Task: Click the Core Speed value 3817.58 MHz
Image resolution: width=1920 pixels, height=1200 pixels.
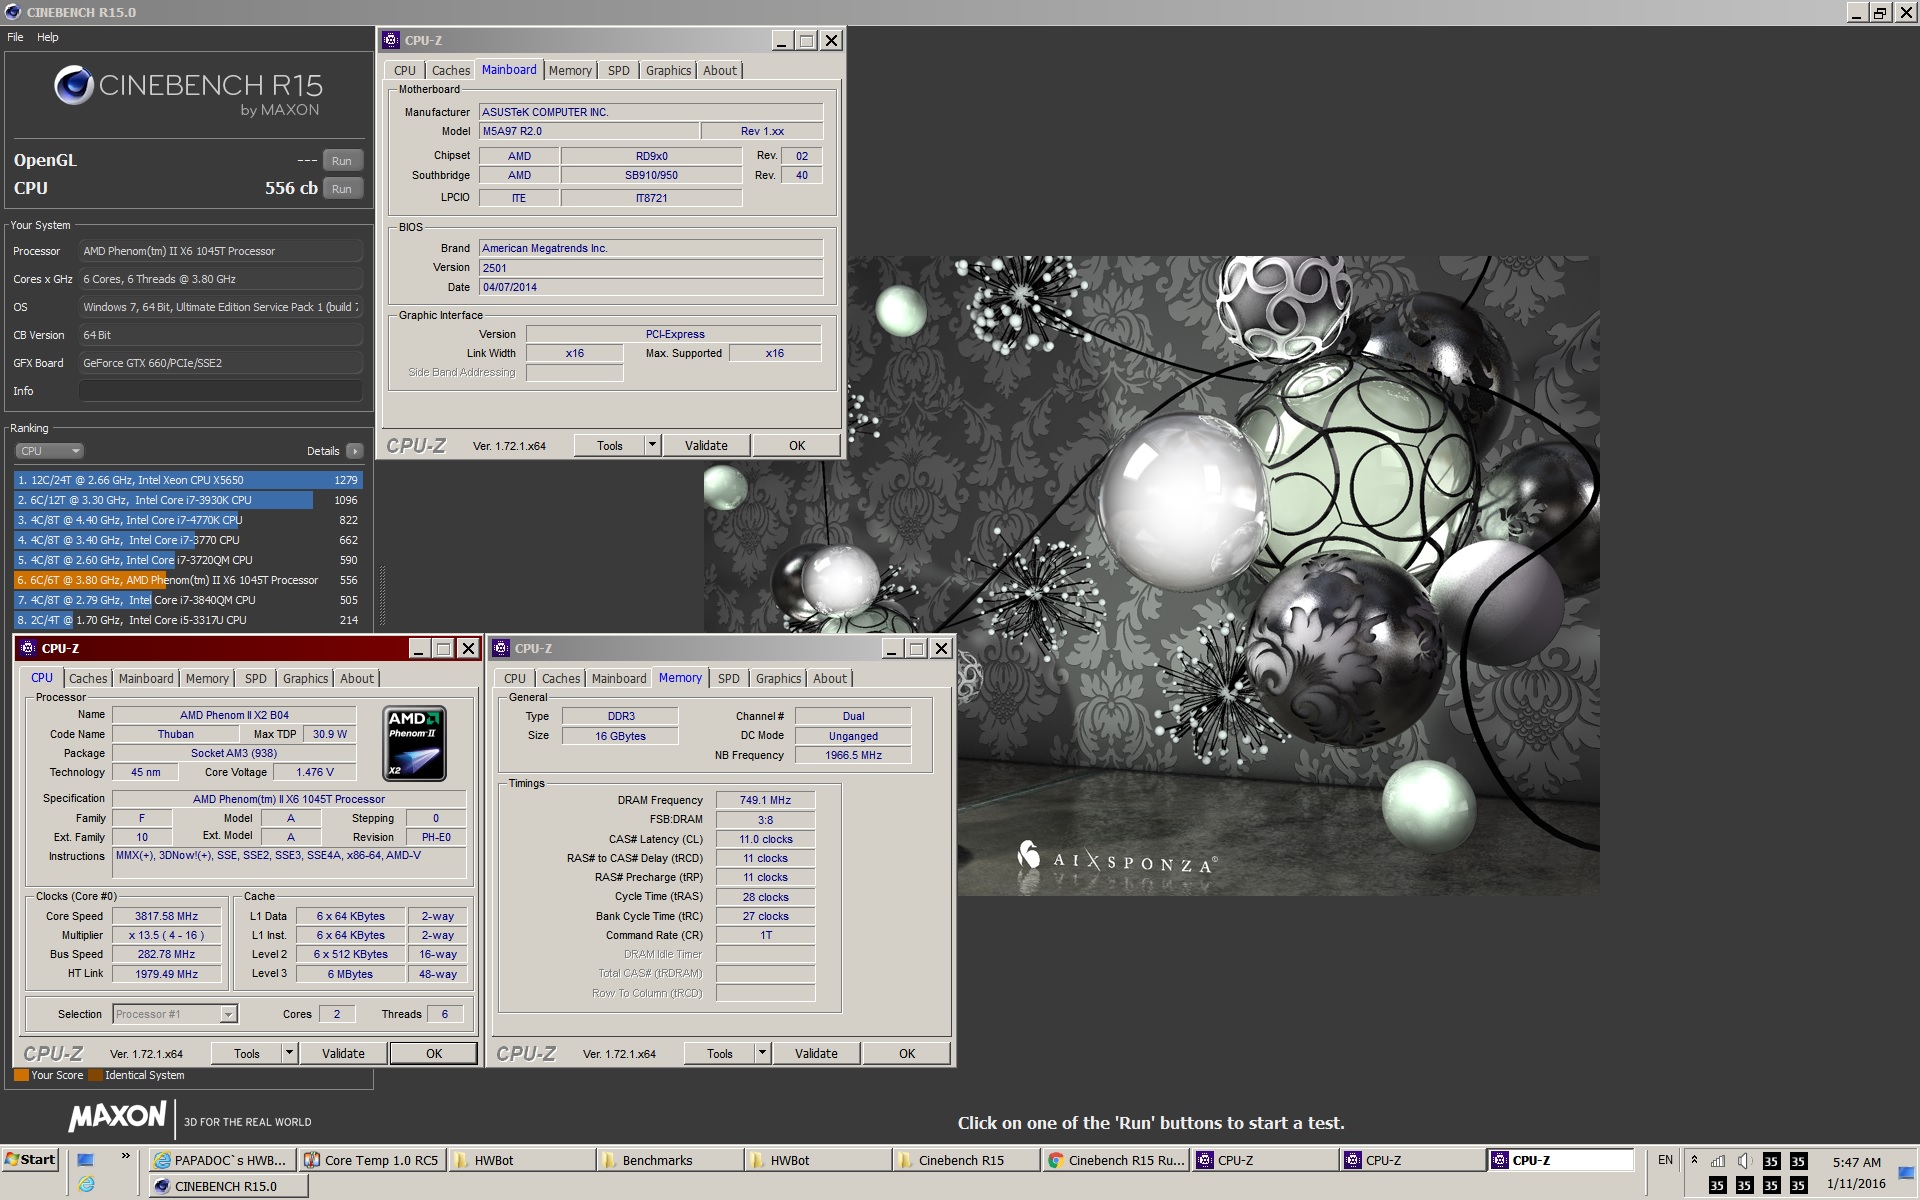Action: [x=166, y=916]
